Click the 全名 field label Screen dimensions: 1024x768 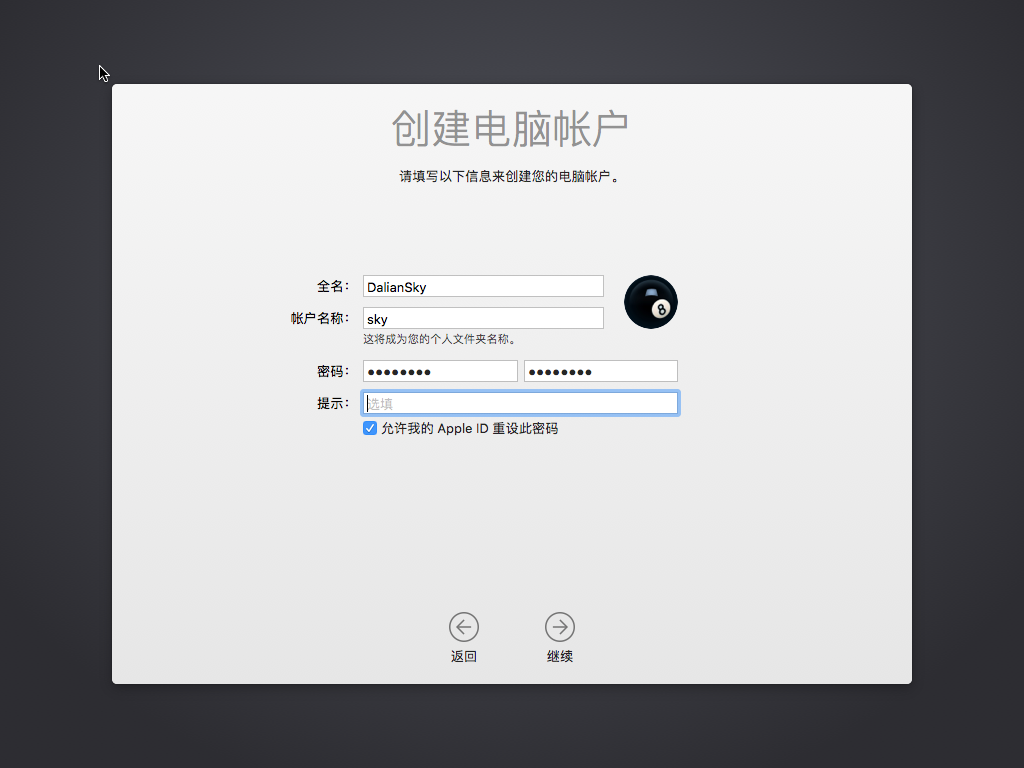point(332,286)
